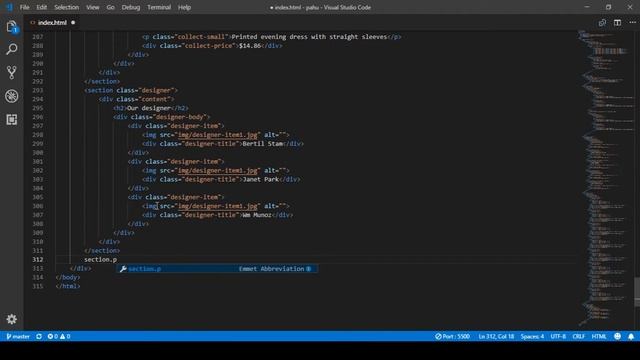
Task: Click the $14.86 price text
Action: (250, 46)
